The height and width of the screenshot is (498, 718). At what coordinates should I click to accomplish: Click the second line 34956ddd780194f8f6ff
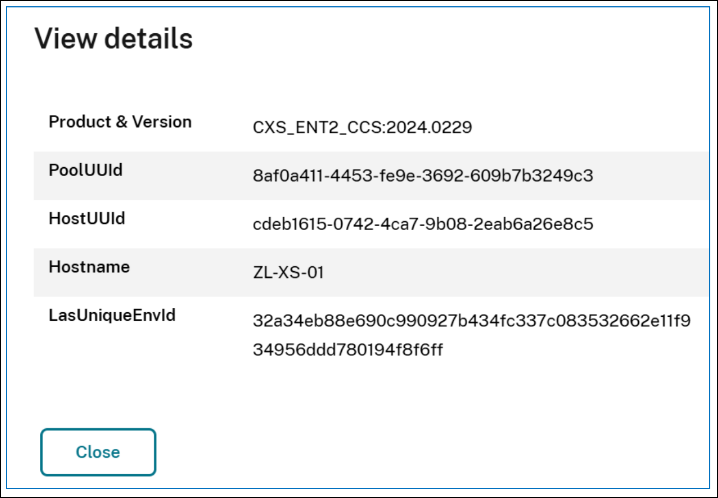click(x=348, y=349)
